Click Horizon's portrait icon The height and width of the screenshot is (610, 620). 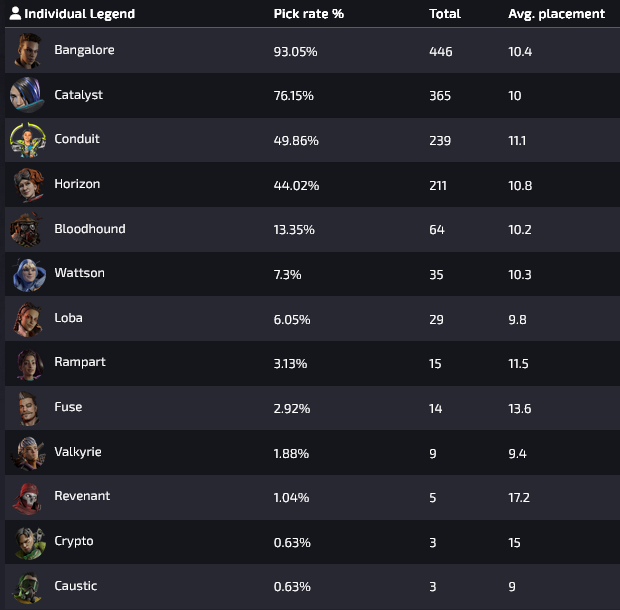[29, 185]
